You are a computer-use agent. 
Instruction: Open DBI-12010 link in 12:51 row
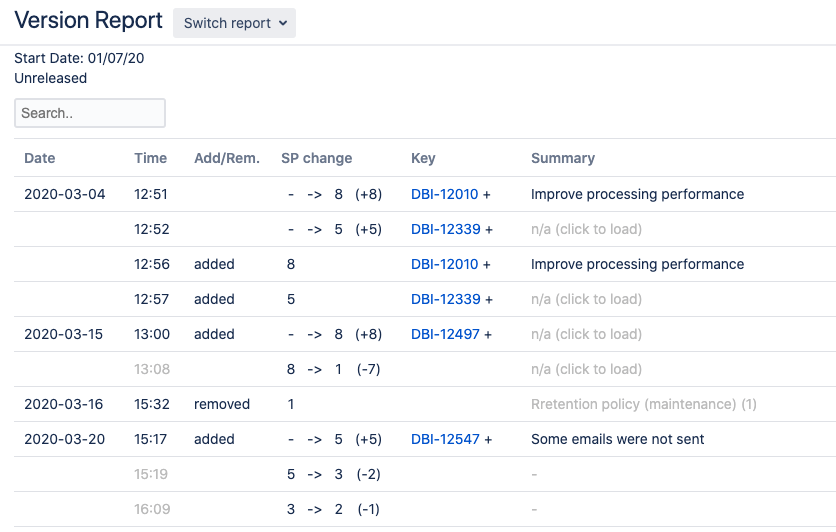pyautogui.click(x=444, y=194)
